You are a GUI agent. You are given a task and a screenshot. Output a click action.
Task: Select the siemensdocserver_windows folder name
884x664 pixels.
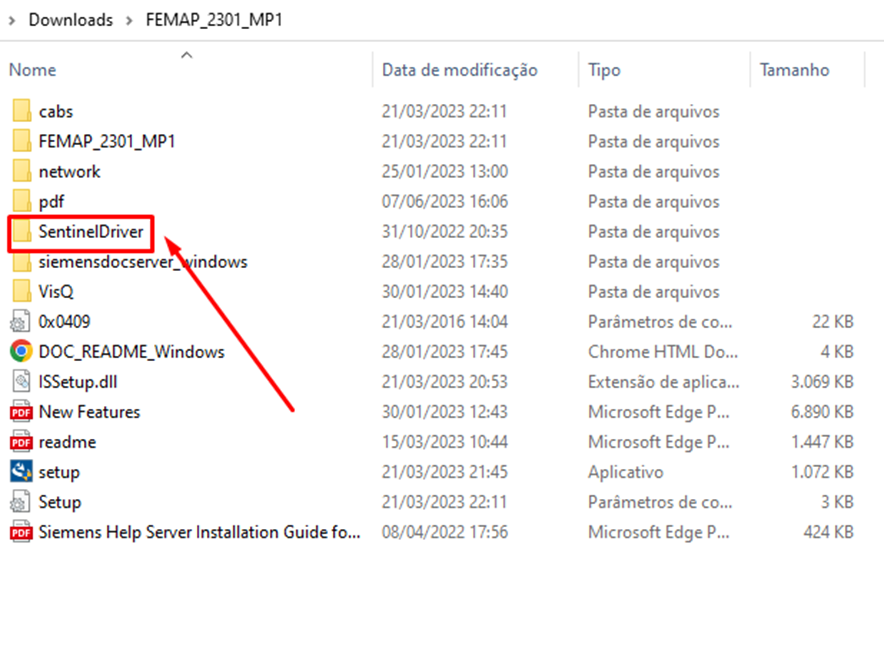coord(143,262)
